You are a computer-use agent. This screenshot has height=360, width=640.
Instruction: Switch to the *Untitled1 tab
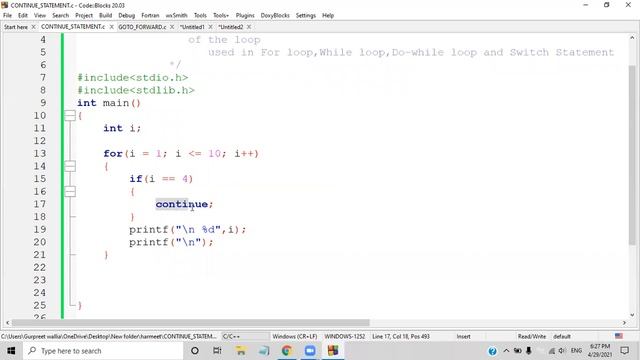point(192,27)
